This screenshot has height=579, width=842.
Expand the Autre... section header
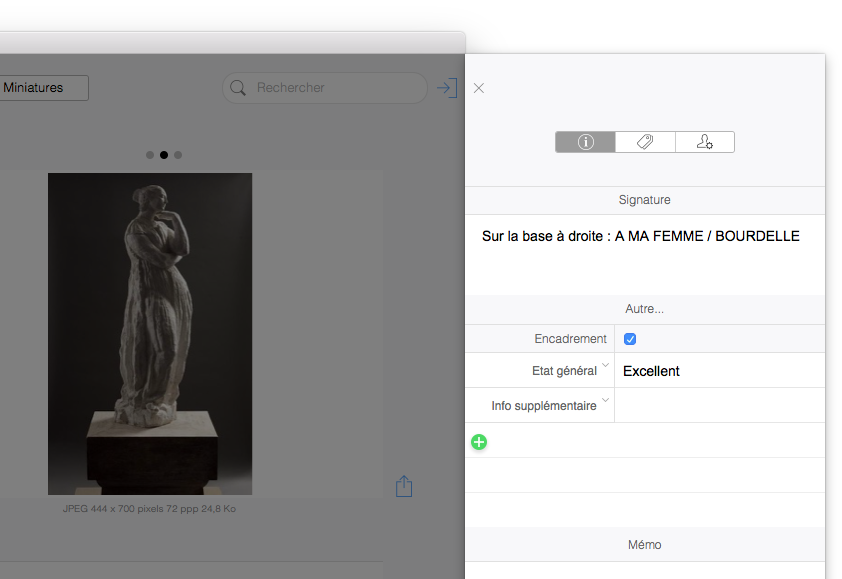[644, 309]
